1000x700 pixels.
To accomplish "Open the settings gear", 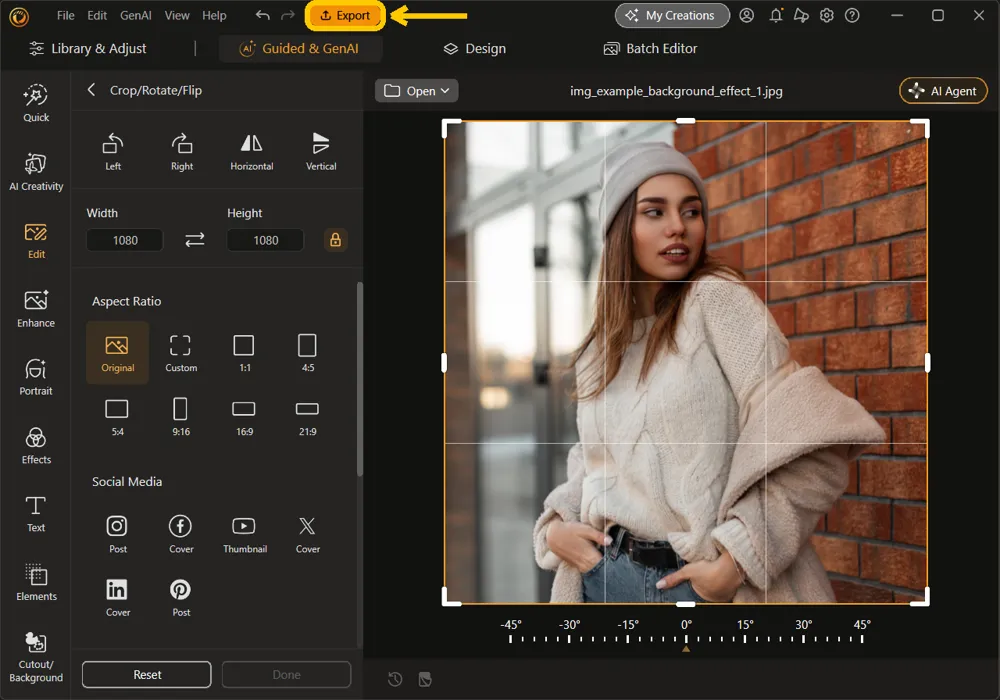I will tap(827, 15).
